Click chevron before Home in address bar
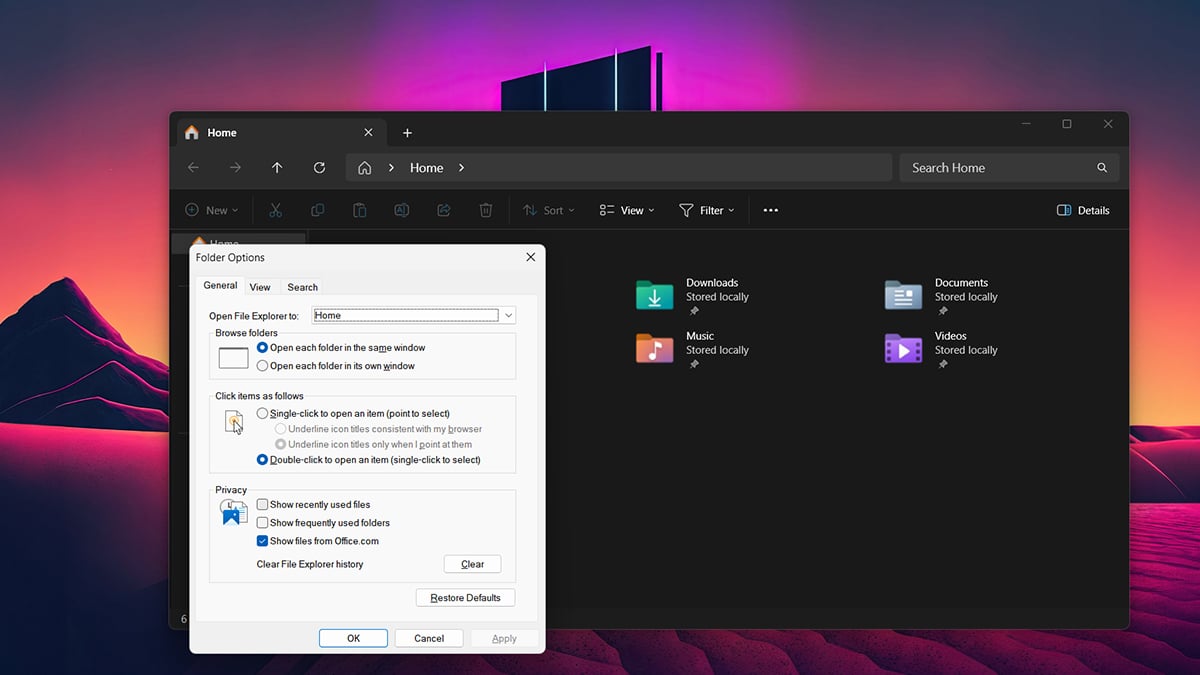1200x675 pixels. 391,168
